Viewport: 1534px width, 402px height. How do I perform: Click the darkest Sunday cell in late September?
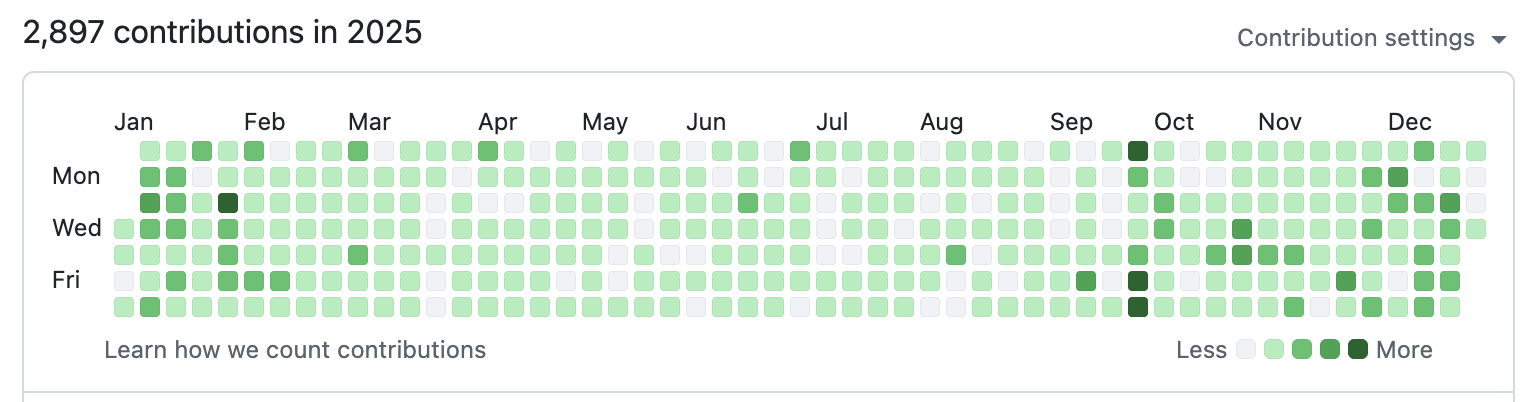(1138, 151)
